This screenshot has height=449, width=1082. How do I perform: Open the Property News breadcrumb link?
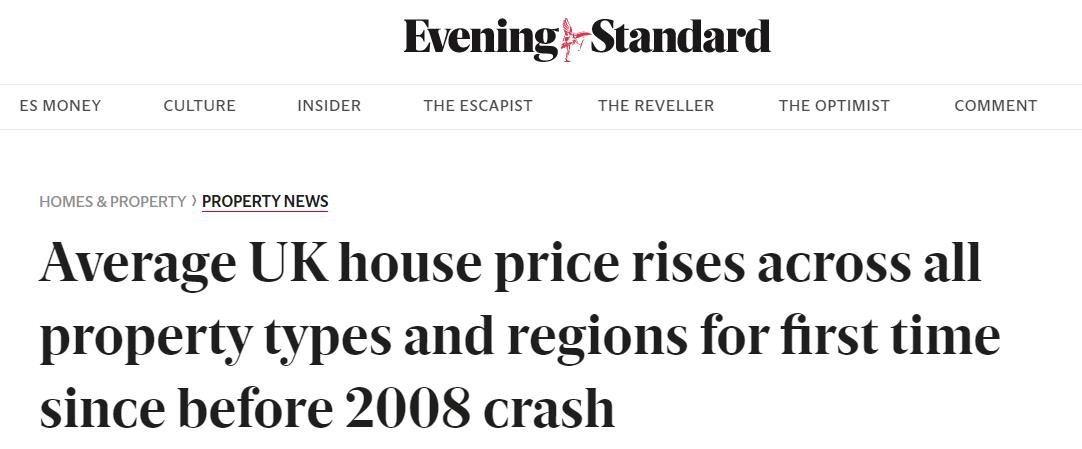click(x=265, y=201)
